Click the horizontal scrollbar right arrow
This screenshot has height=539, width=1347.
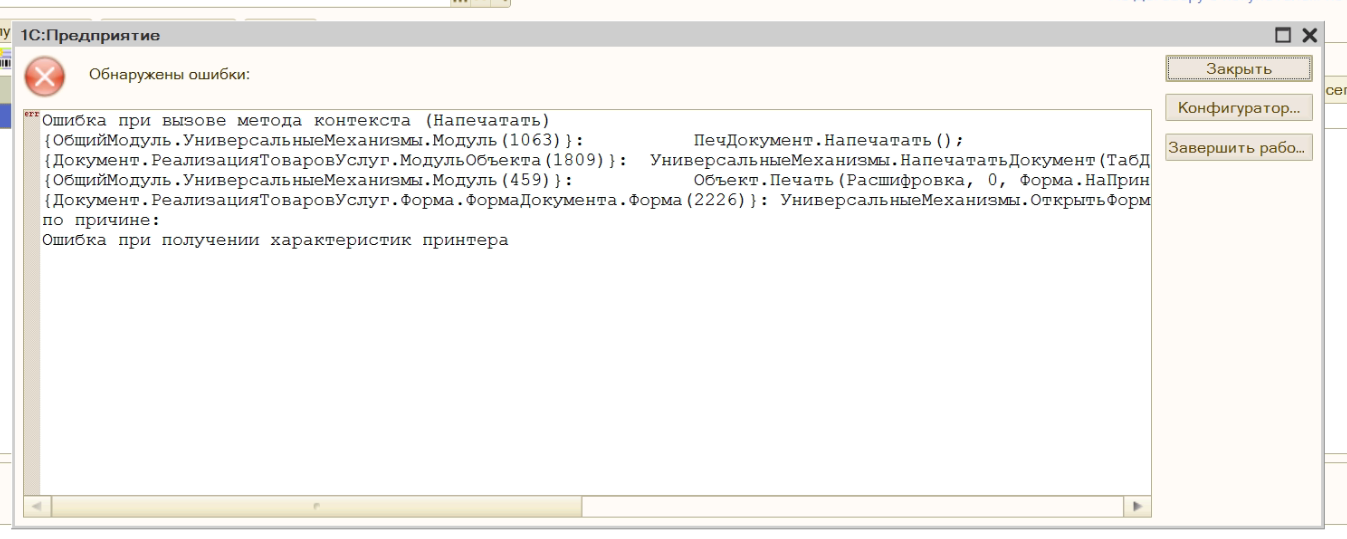coord(1139,507)
